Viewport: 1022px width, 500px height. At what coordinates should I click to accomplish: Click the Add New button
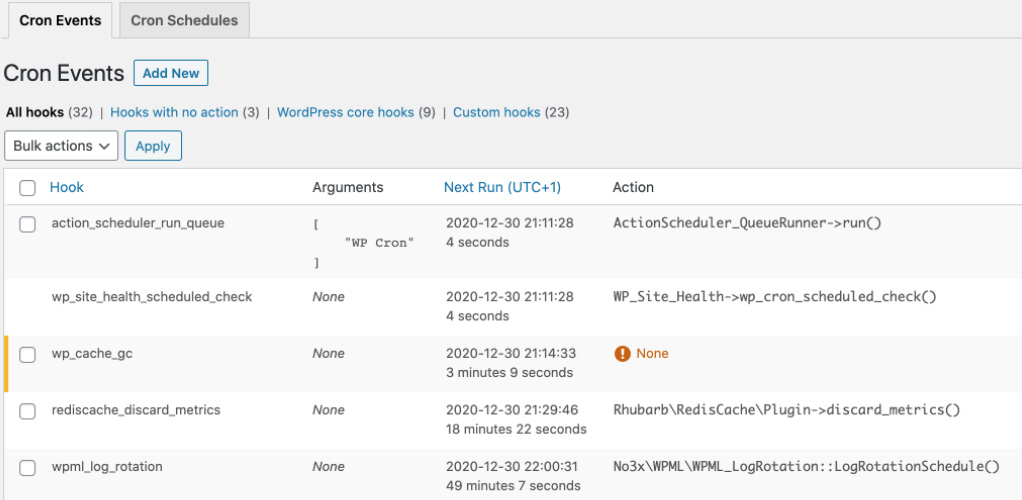coord(171,74)
